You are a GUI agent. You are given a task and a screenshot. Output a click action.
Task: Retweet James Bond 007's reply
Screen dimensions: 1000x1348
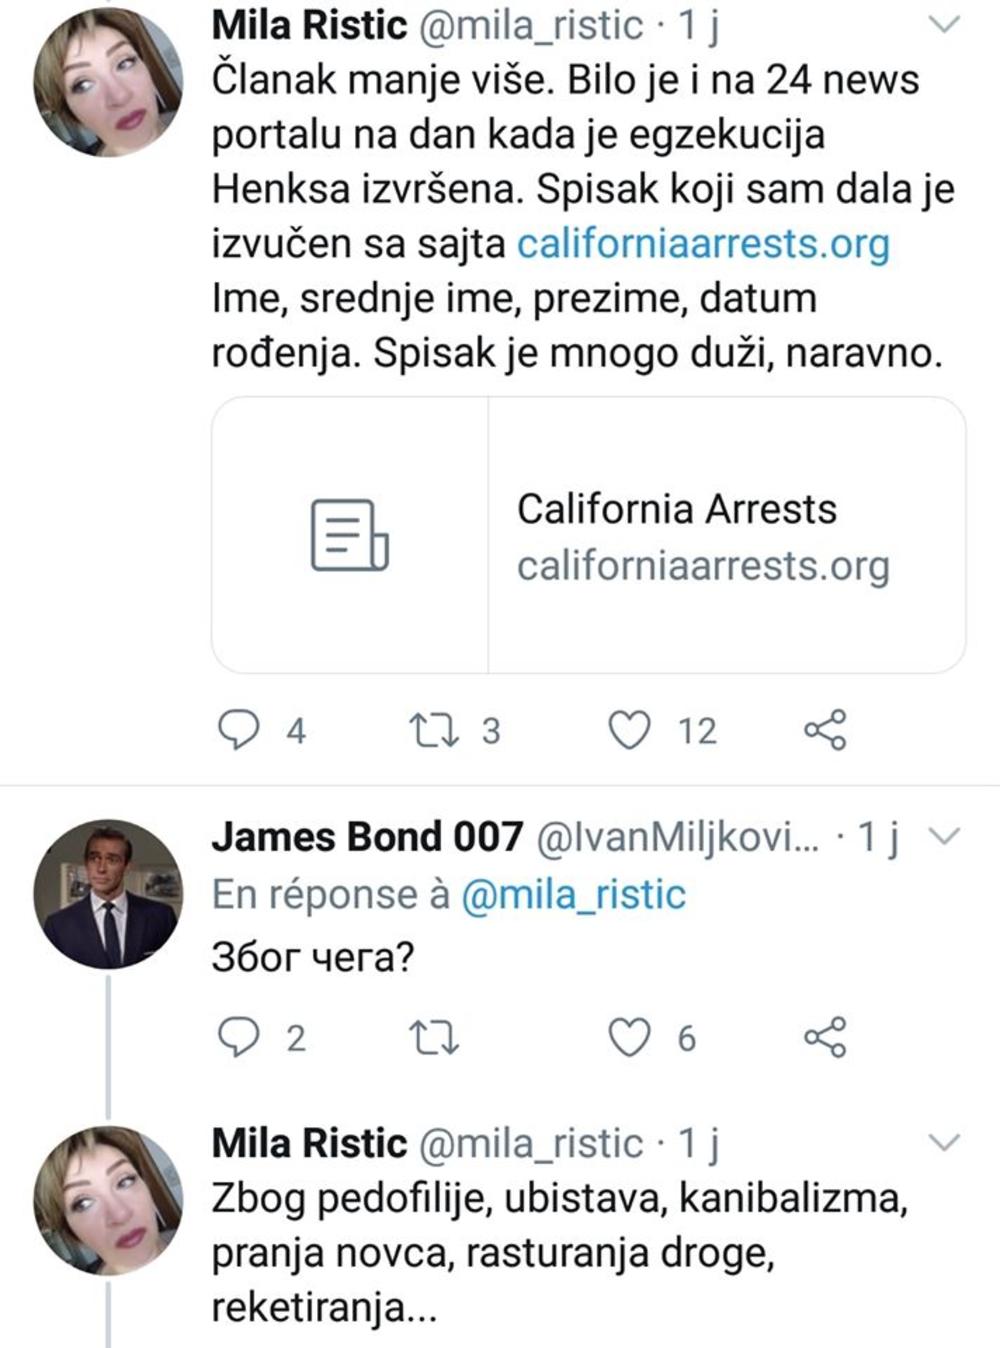(x=435, y=1038)
